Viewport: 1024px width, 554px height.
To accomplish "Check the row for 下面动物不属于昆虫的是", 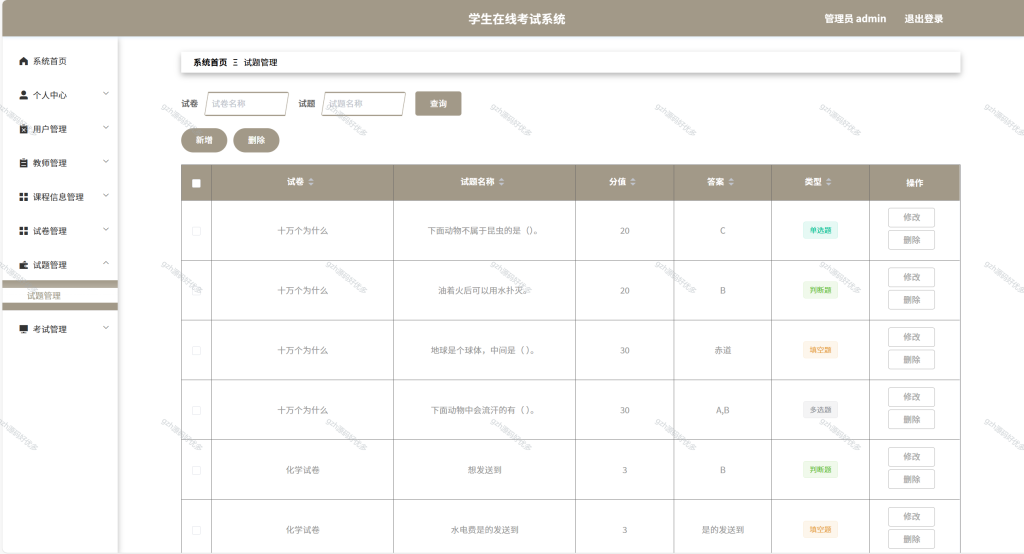I will click(196, 231).
